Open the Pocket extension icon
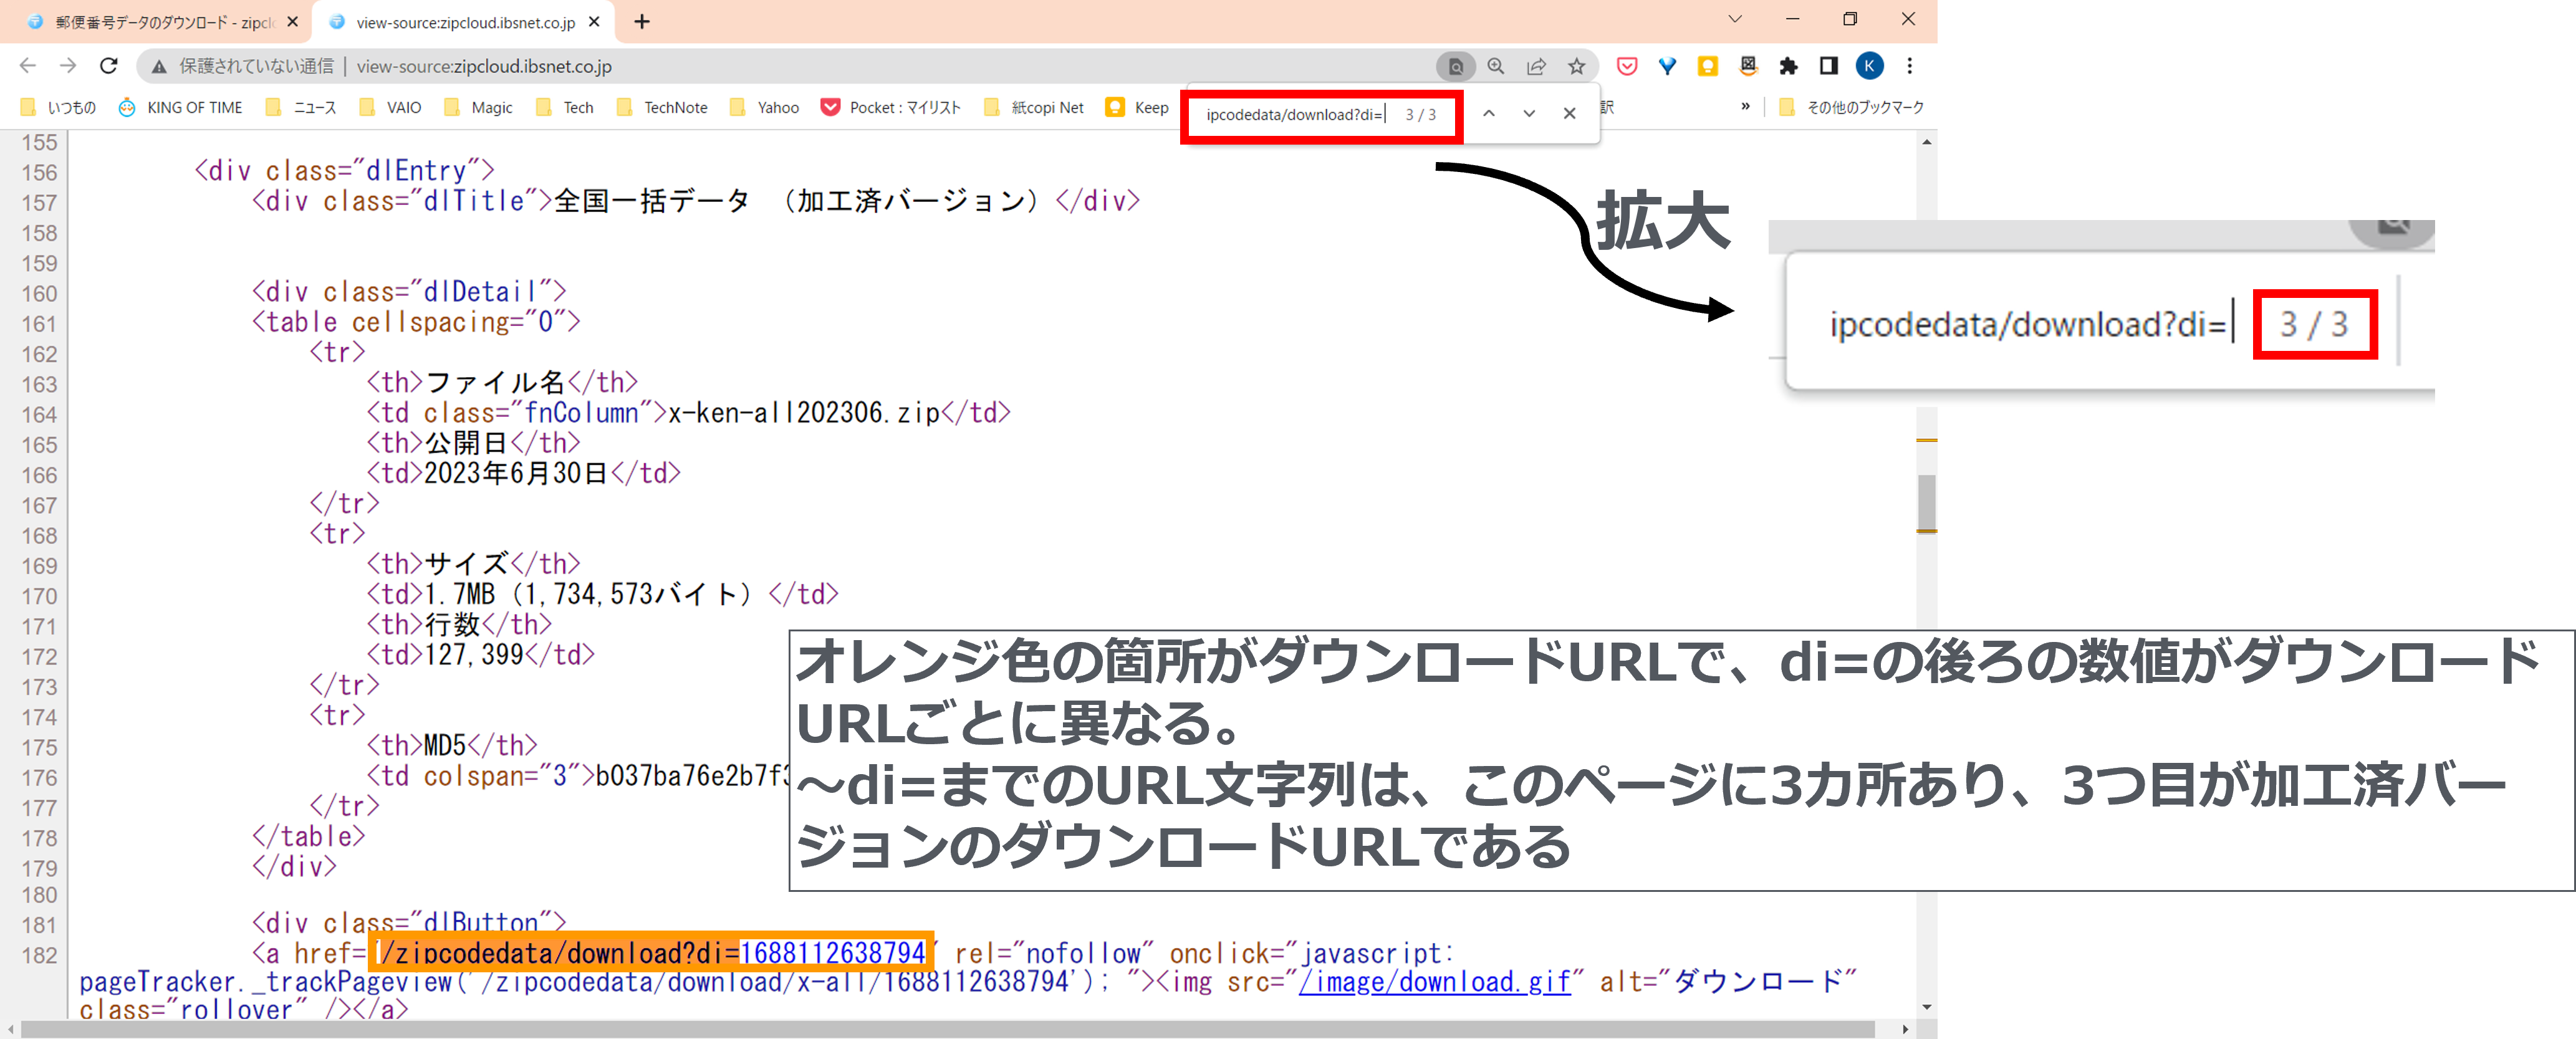Image resolution: width=2576 pixels, height=1039 pixels. [1627, 66]
